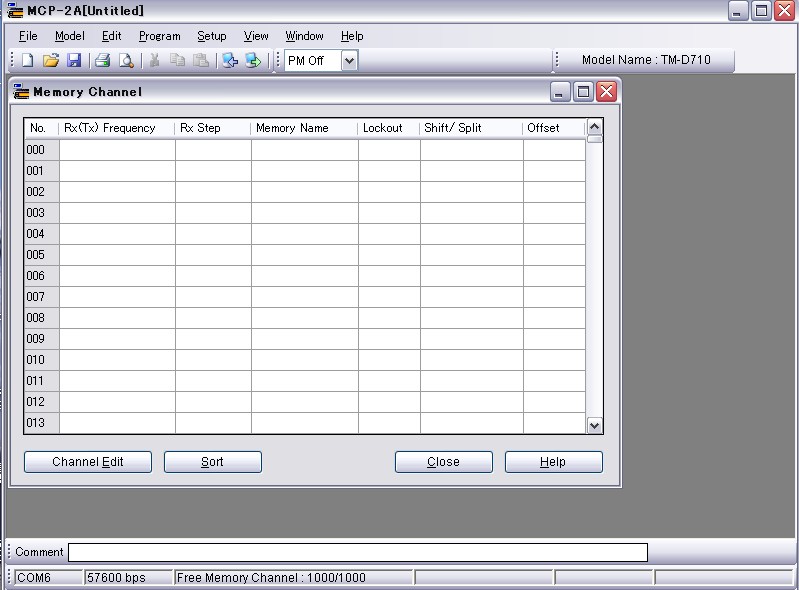Select channel row 009
This screenshot has width=799, height=590.
tap(305, 339)
